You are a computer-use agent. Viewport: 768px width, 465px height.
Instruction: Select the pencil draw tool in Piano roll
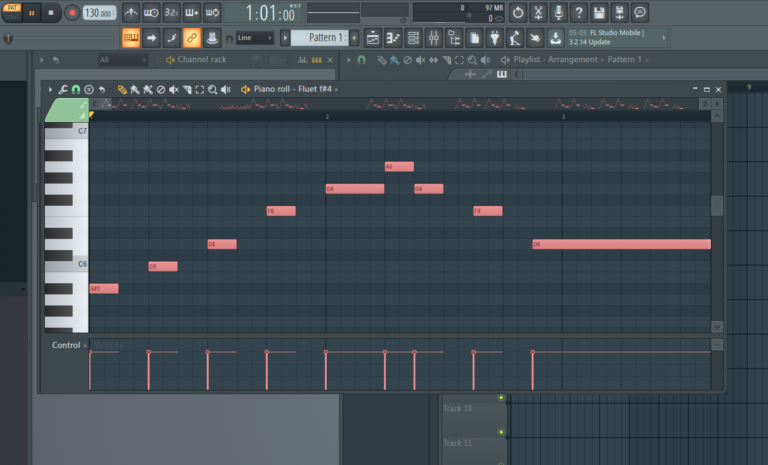122,90
